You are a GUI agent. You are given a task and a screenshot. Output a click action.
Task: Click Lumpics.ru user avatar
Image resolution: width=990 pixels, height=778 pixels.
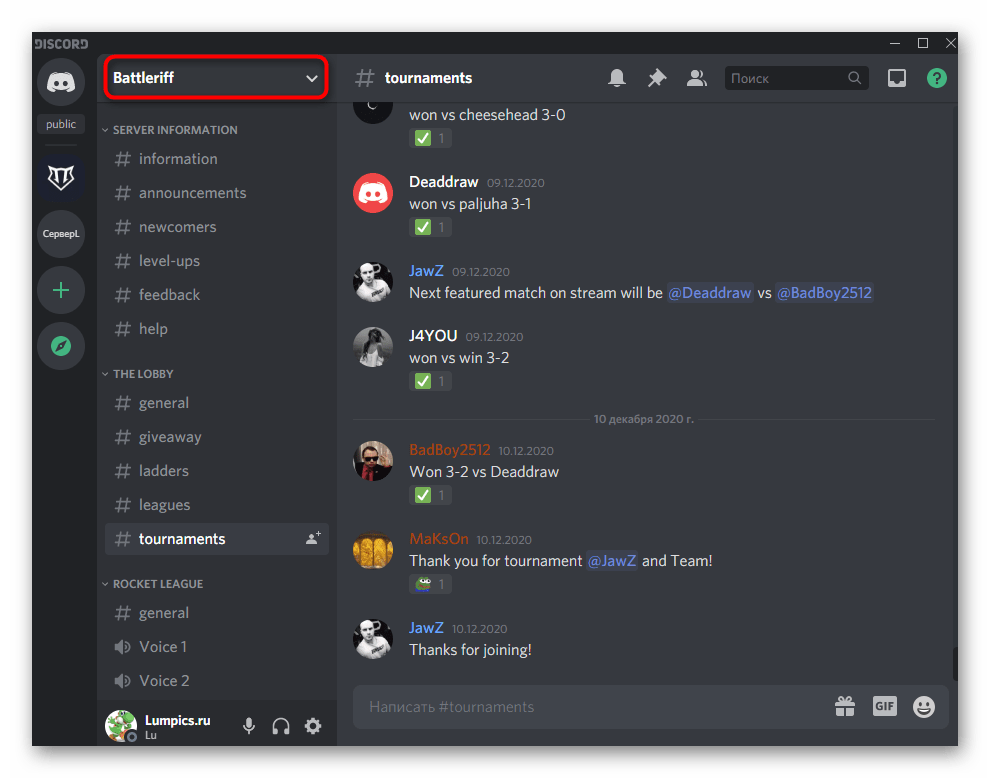pyautogui.click(x=121, y=726)
